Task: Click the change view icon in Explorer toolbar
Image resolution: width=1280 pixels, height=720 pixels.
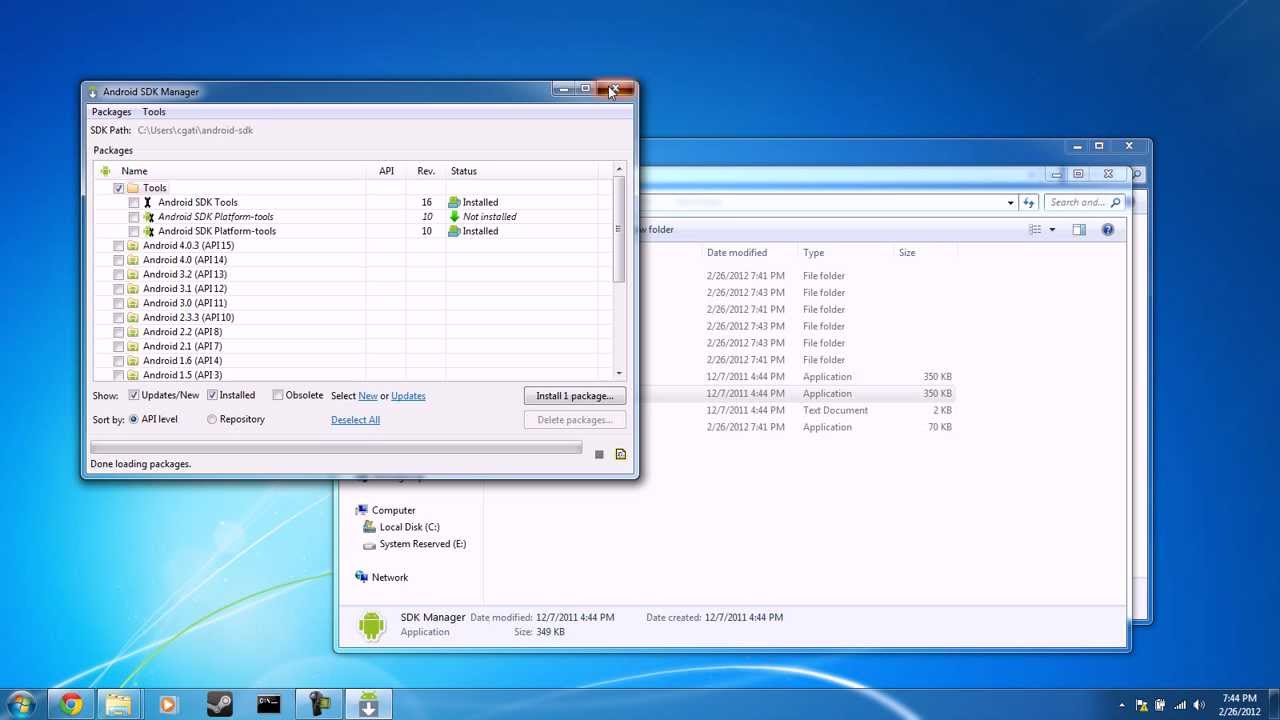Action: pos(1036,230)
